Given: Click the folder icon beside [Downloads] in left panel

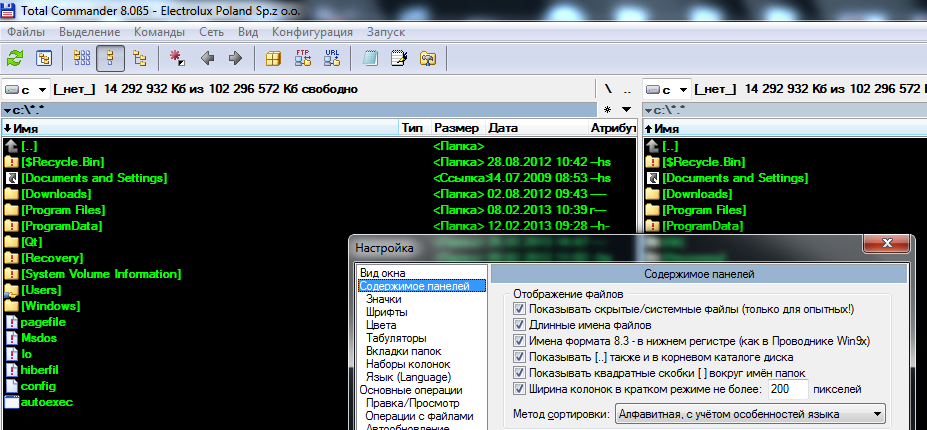Looking at the screenshot, I should (x=11, y=194).
